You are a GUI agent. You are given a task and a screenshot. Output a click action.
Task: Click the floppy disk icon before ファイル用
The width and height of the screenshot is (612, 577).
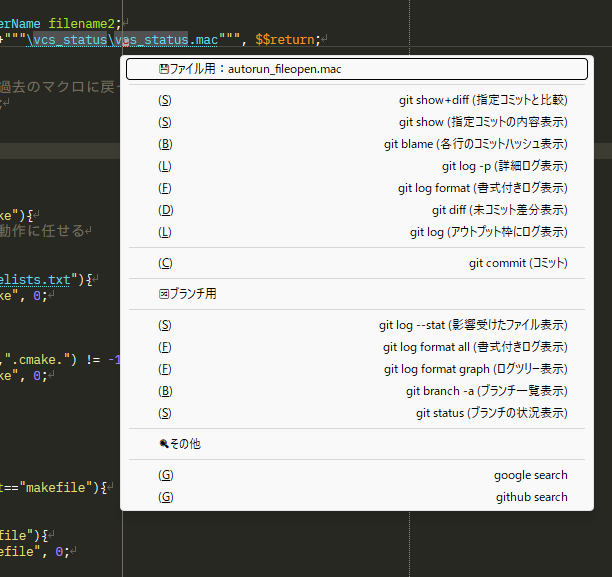(x=164, y=69)
